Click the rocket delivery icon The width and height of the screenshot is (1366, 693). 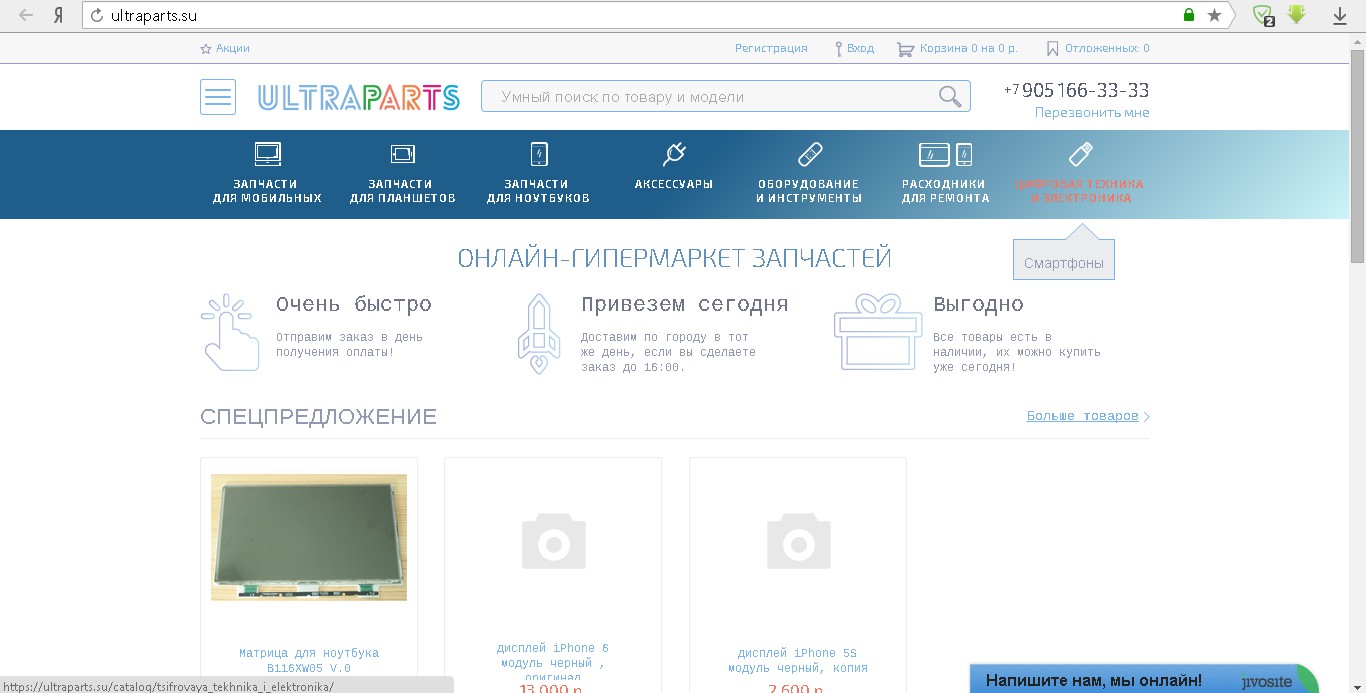point(538,333)
